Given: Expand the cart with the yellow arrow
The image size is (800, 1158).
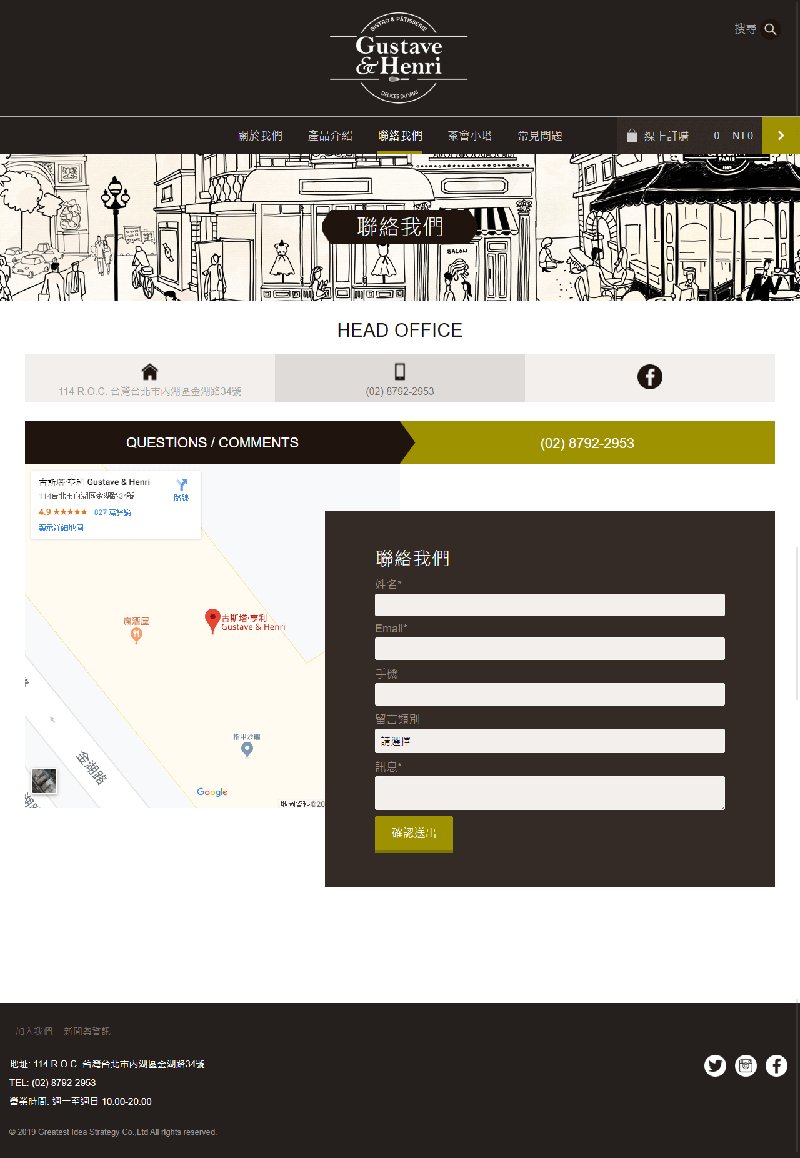Looking at the screenshot, I should click(781, 135).
